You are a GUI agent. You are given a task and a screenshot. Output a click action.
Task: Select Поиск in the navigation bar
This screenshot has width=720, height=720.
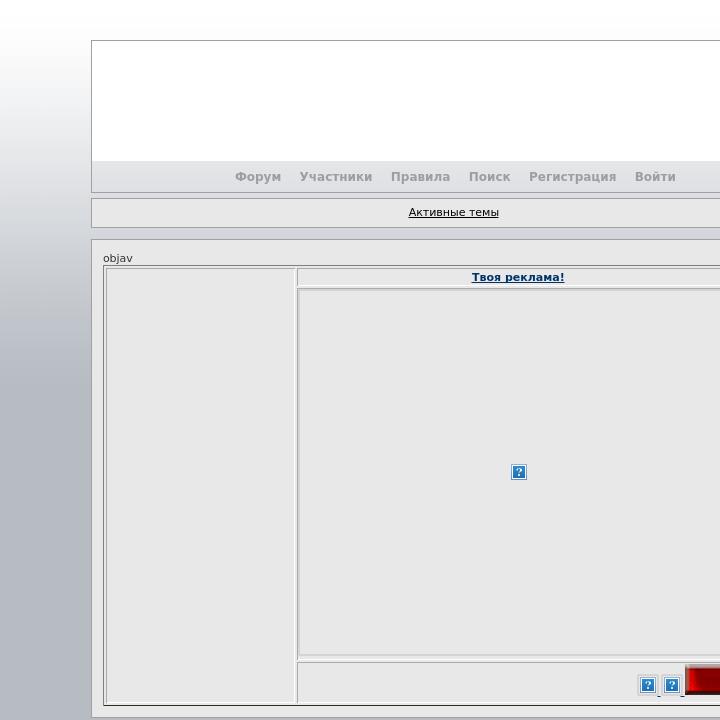click(489, 177)
